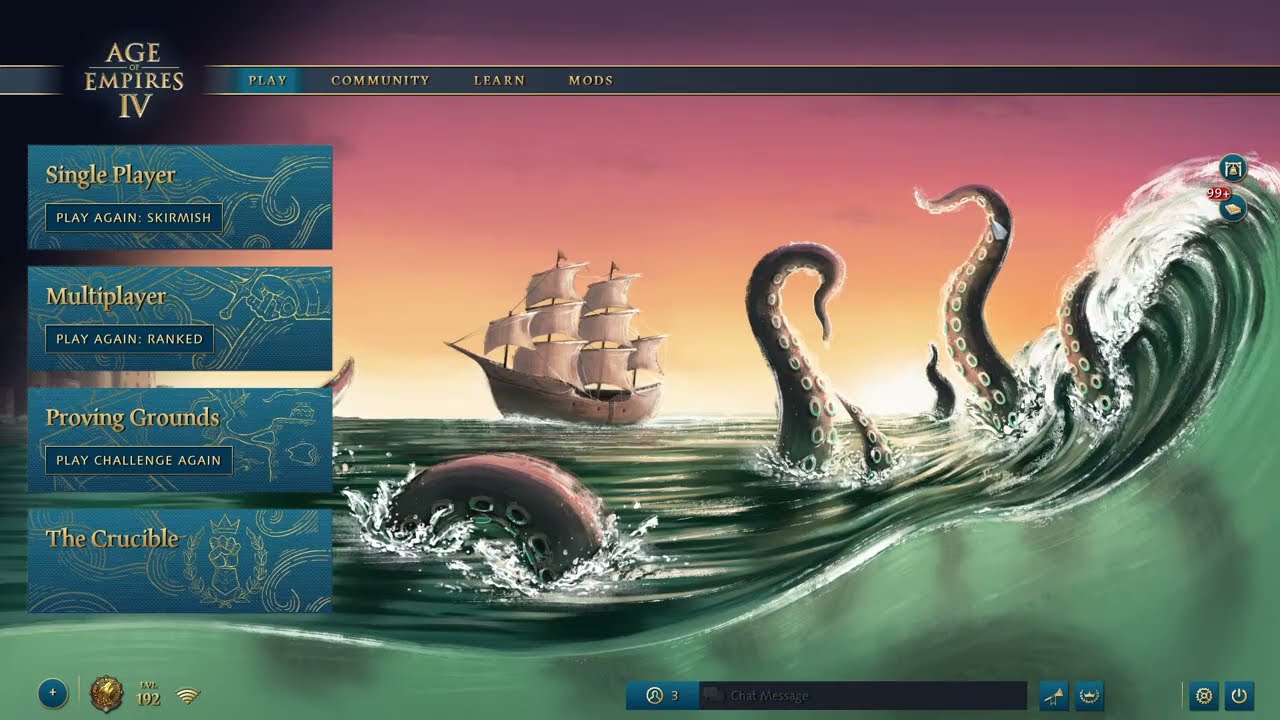Open the friends list showing 3 online
Viewport: 1280px width, 720px height.
pos(662,695)
